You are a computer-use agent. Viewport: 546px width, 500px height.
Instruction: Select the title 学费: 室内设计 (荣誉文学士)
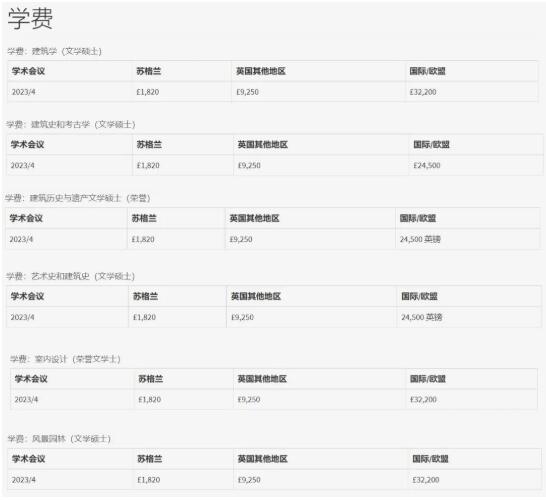pos(65,359)
